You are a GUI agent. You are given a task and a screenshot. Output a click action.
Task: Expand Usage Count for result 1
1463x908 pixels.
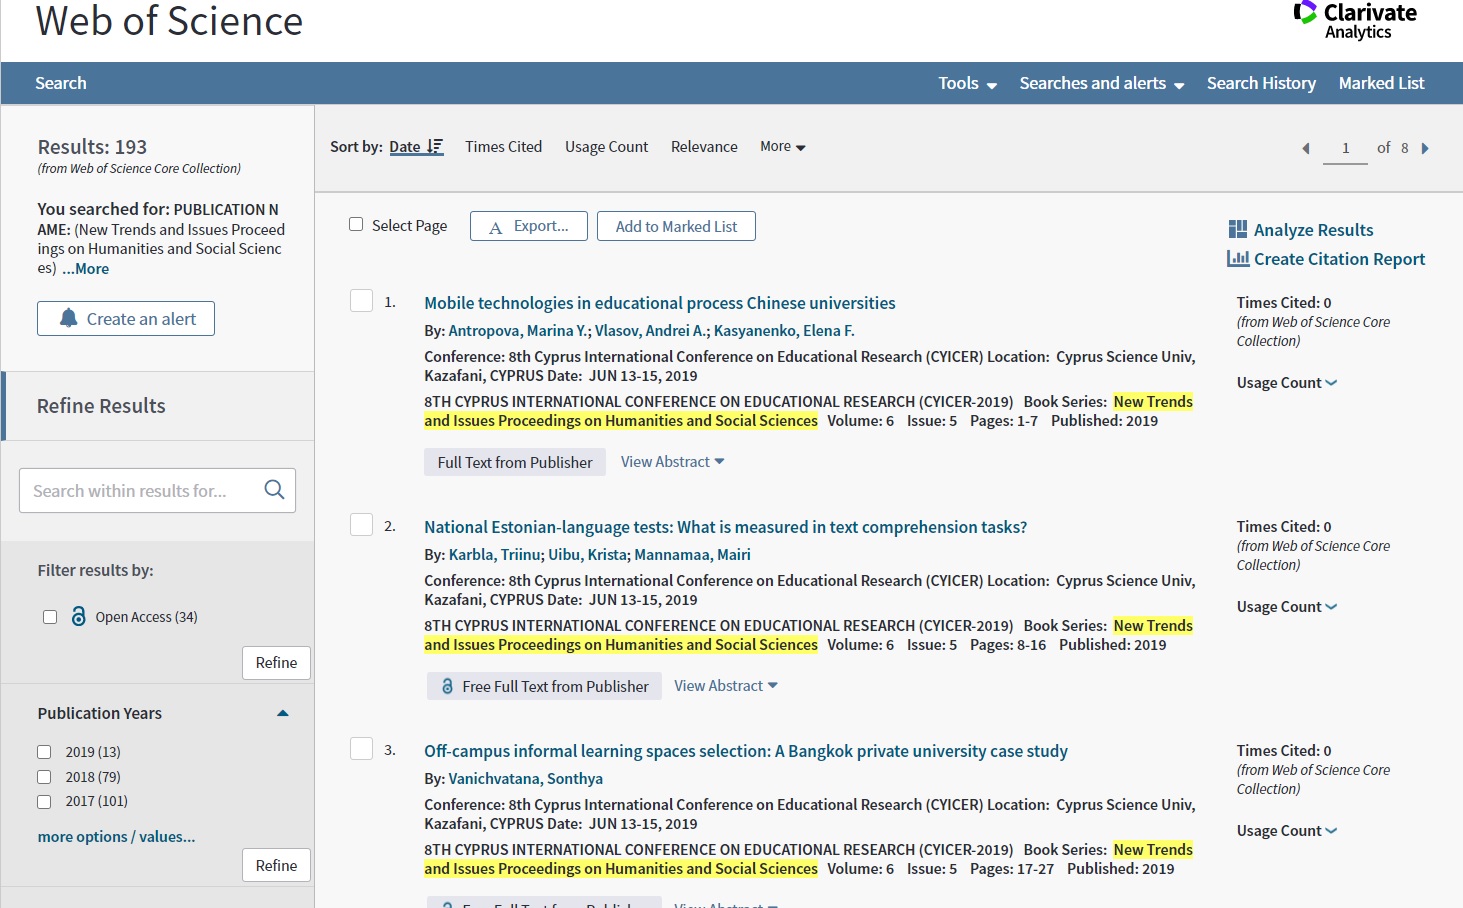click(1287, 382)
